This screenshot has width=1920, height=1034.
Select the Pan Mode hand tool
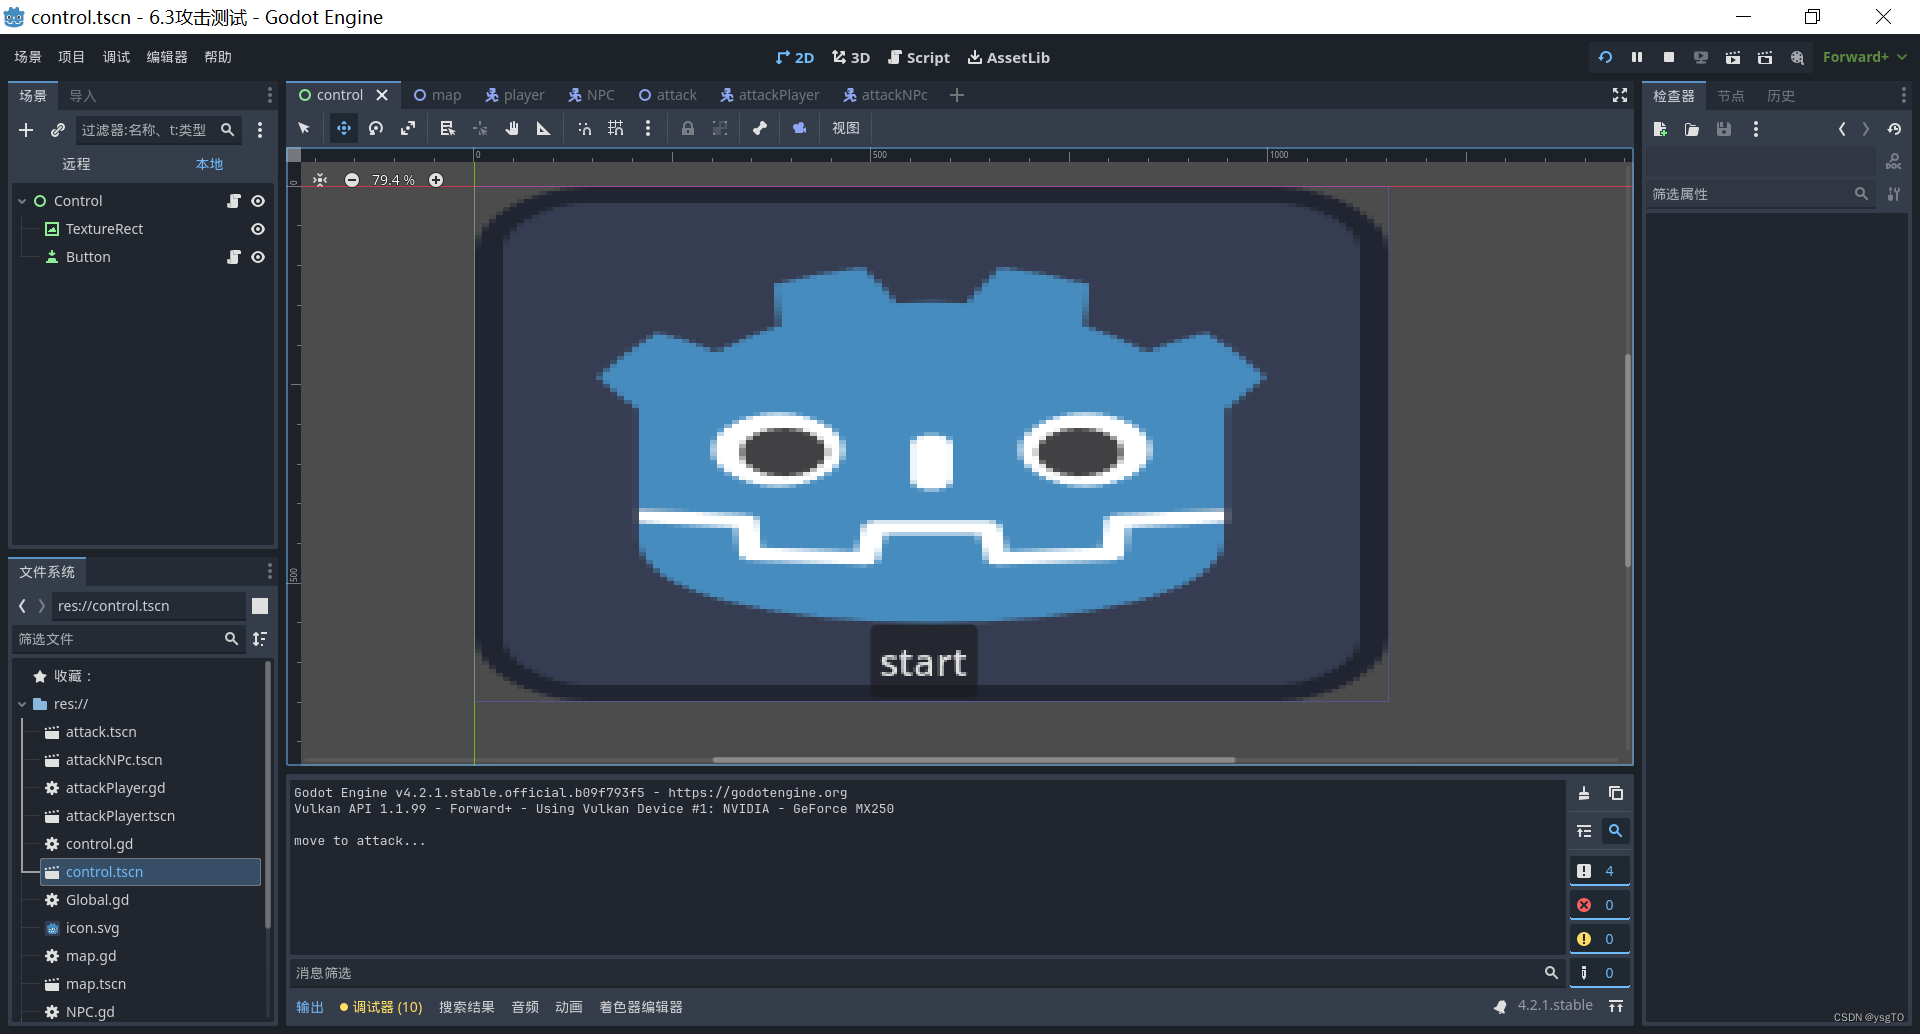(x=512, y=128)
